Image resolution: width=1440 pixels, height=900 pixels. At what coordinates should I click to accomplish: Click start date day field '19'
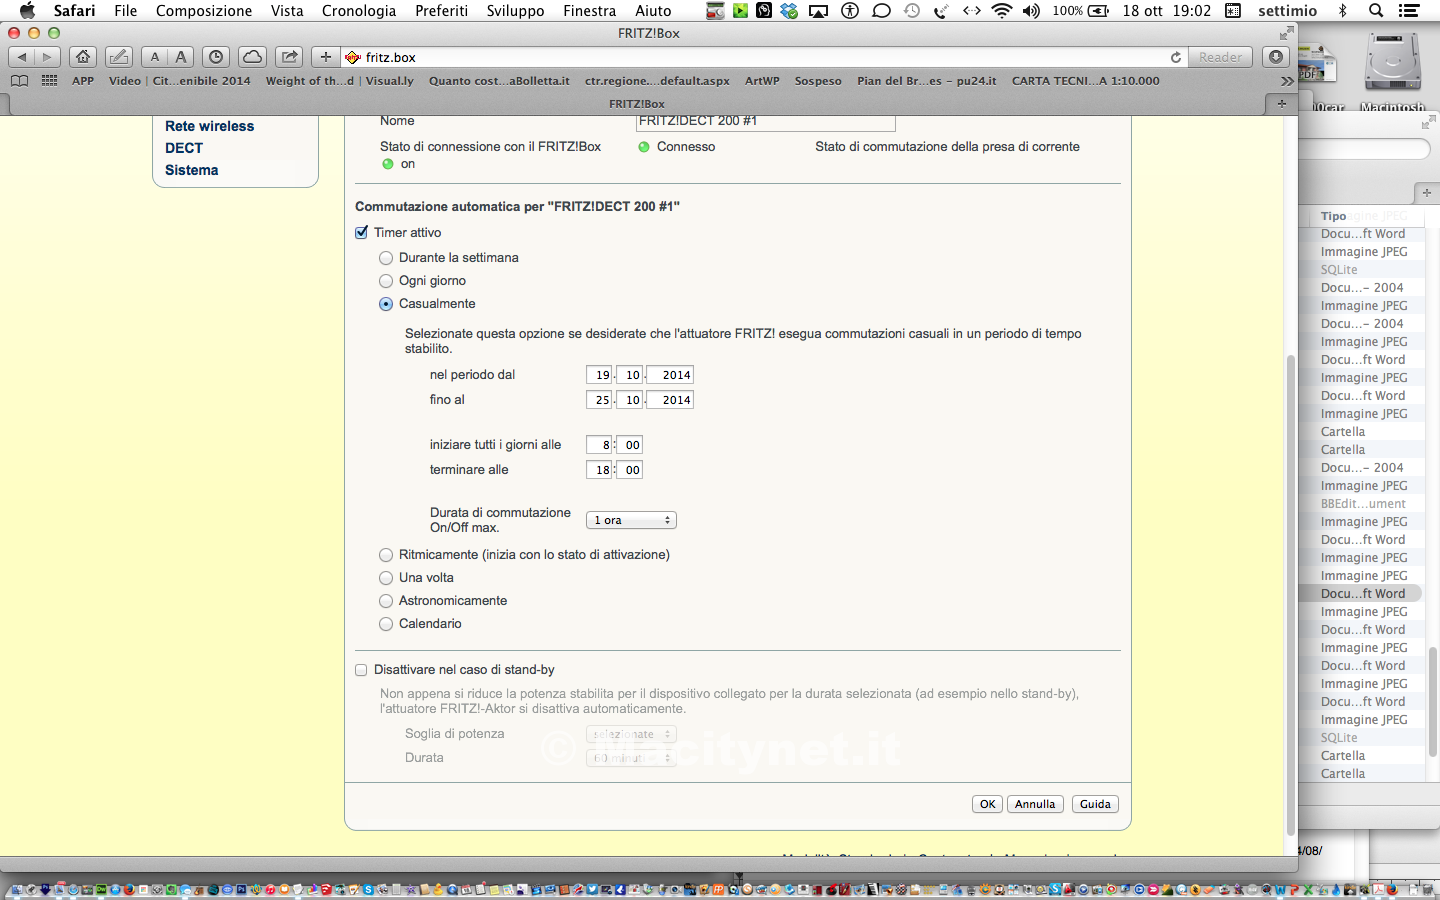tap(600, 375)
